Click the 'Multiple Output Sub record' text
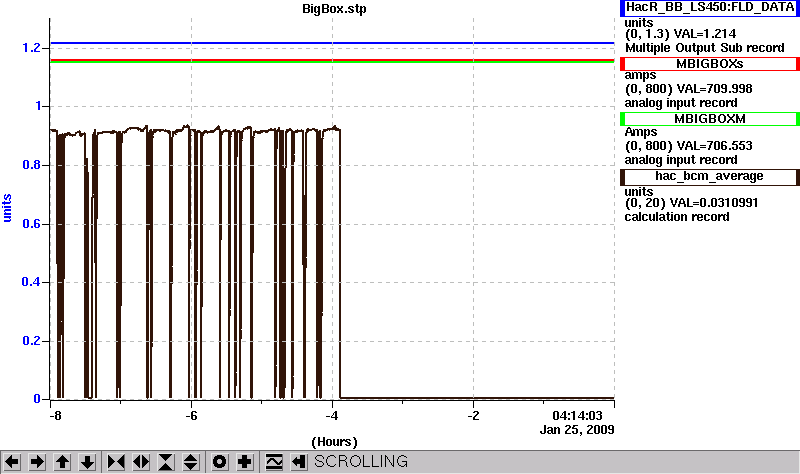 [x=705, y=48]
